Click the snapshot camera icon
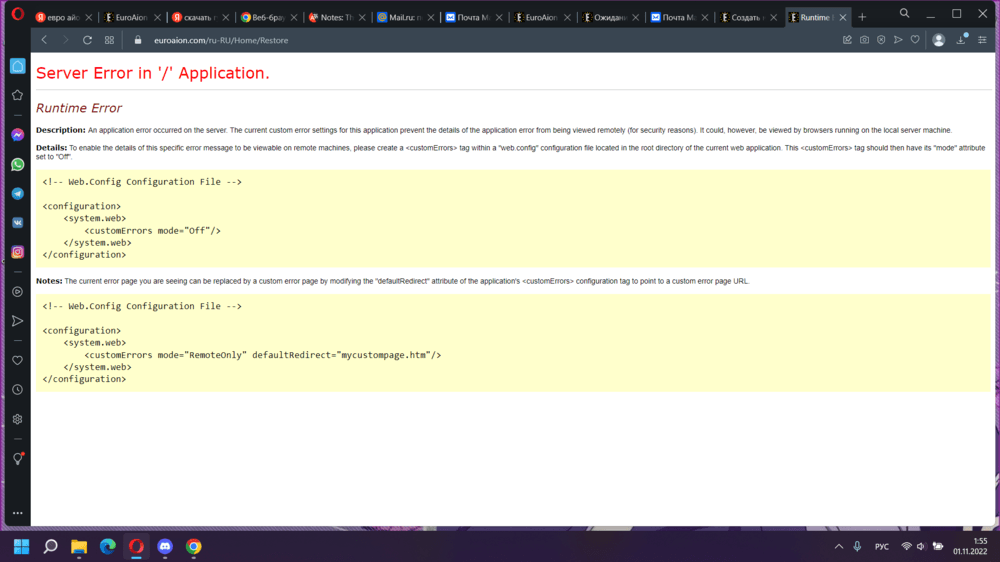 pos(864,40)
